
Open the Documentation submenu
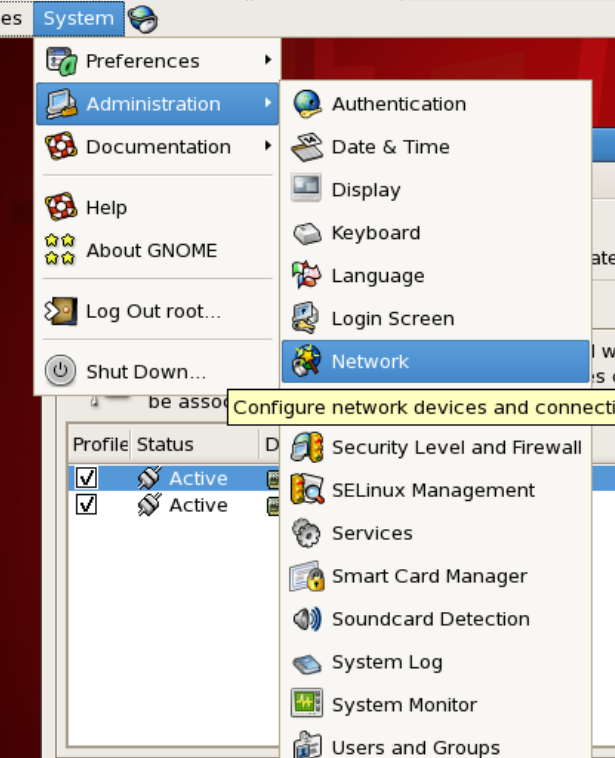(x=157, y=146)
